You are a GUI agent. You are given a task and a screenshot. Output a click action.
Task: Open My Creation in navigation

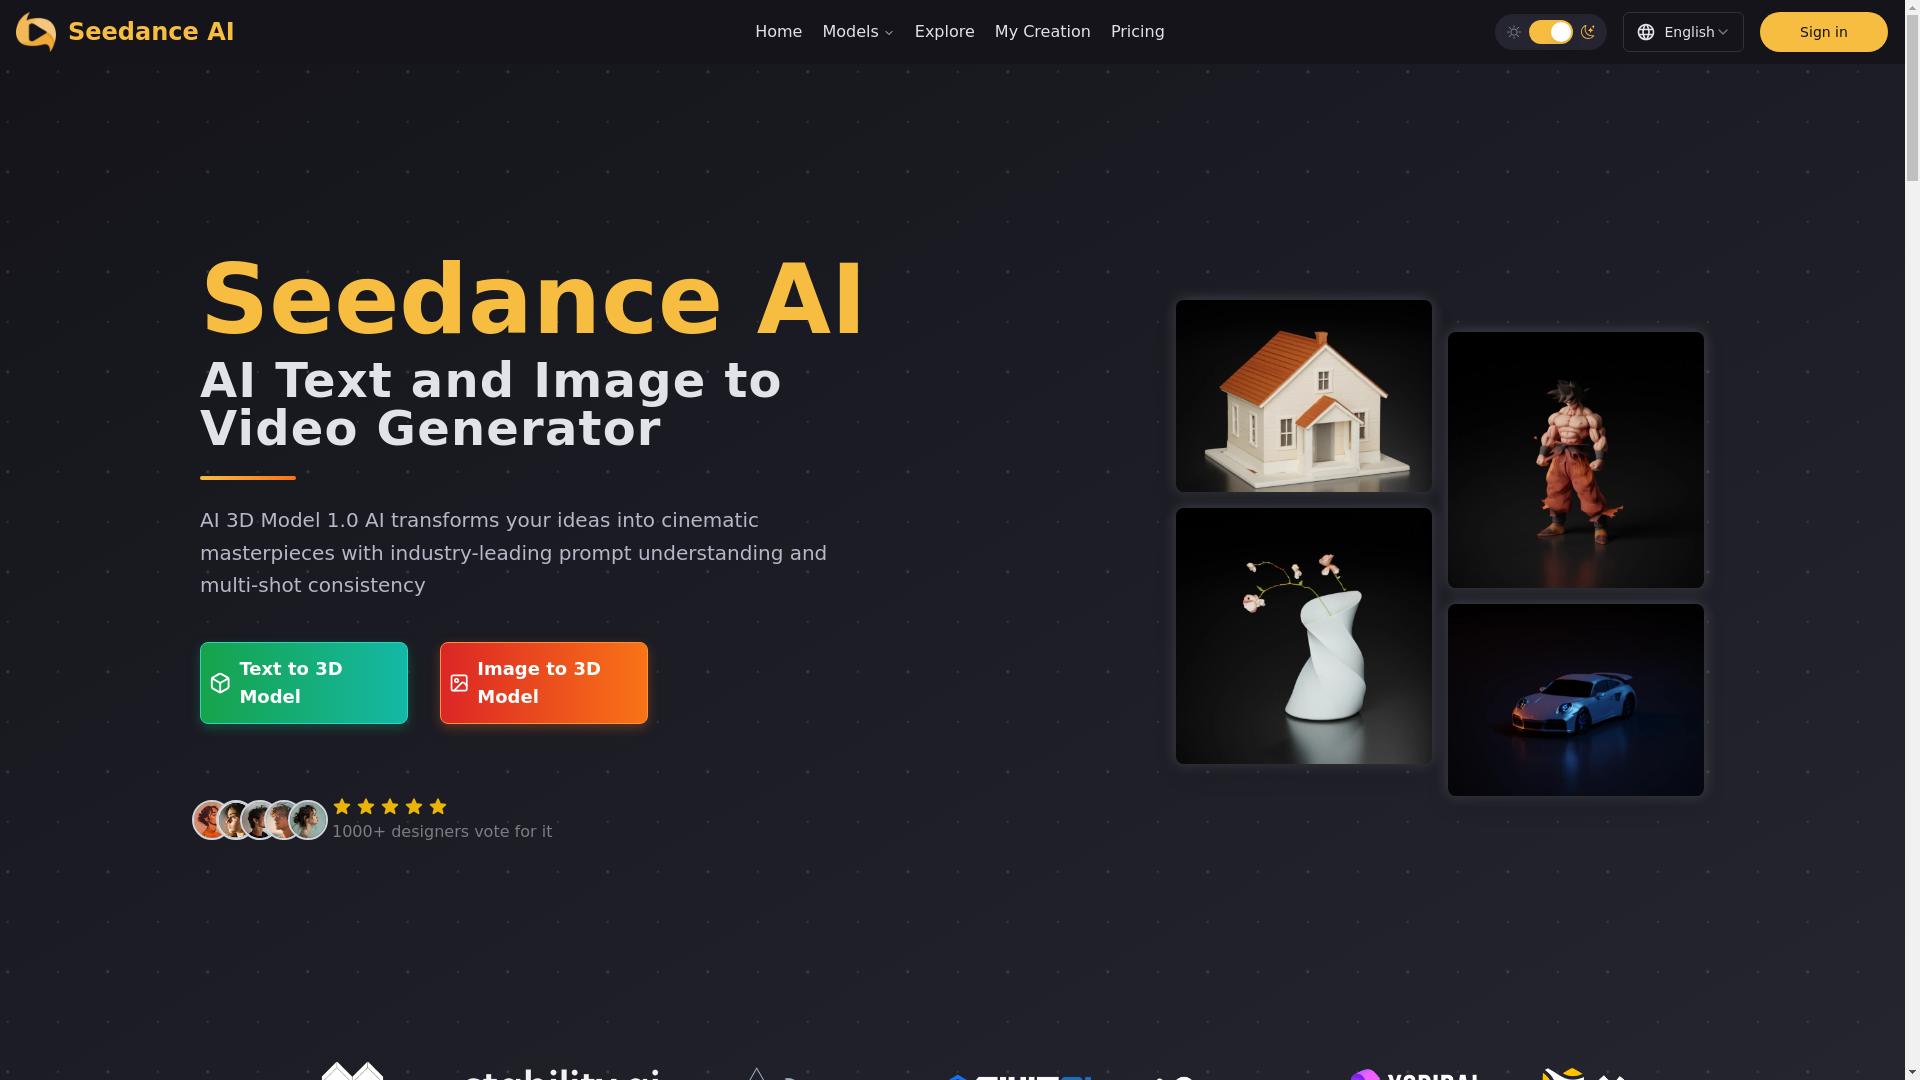pos(1042,32)
